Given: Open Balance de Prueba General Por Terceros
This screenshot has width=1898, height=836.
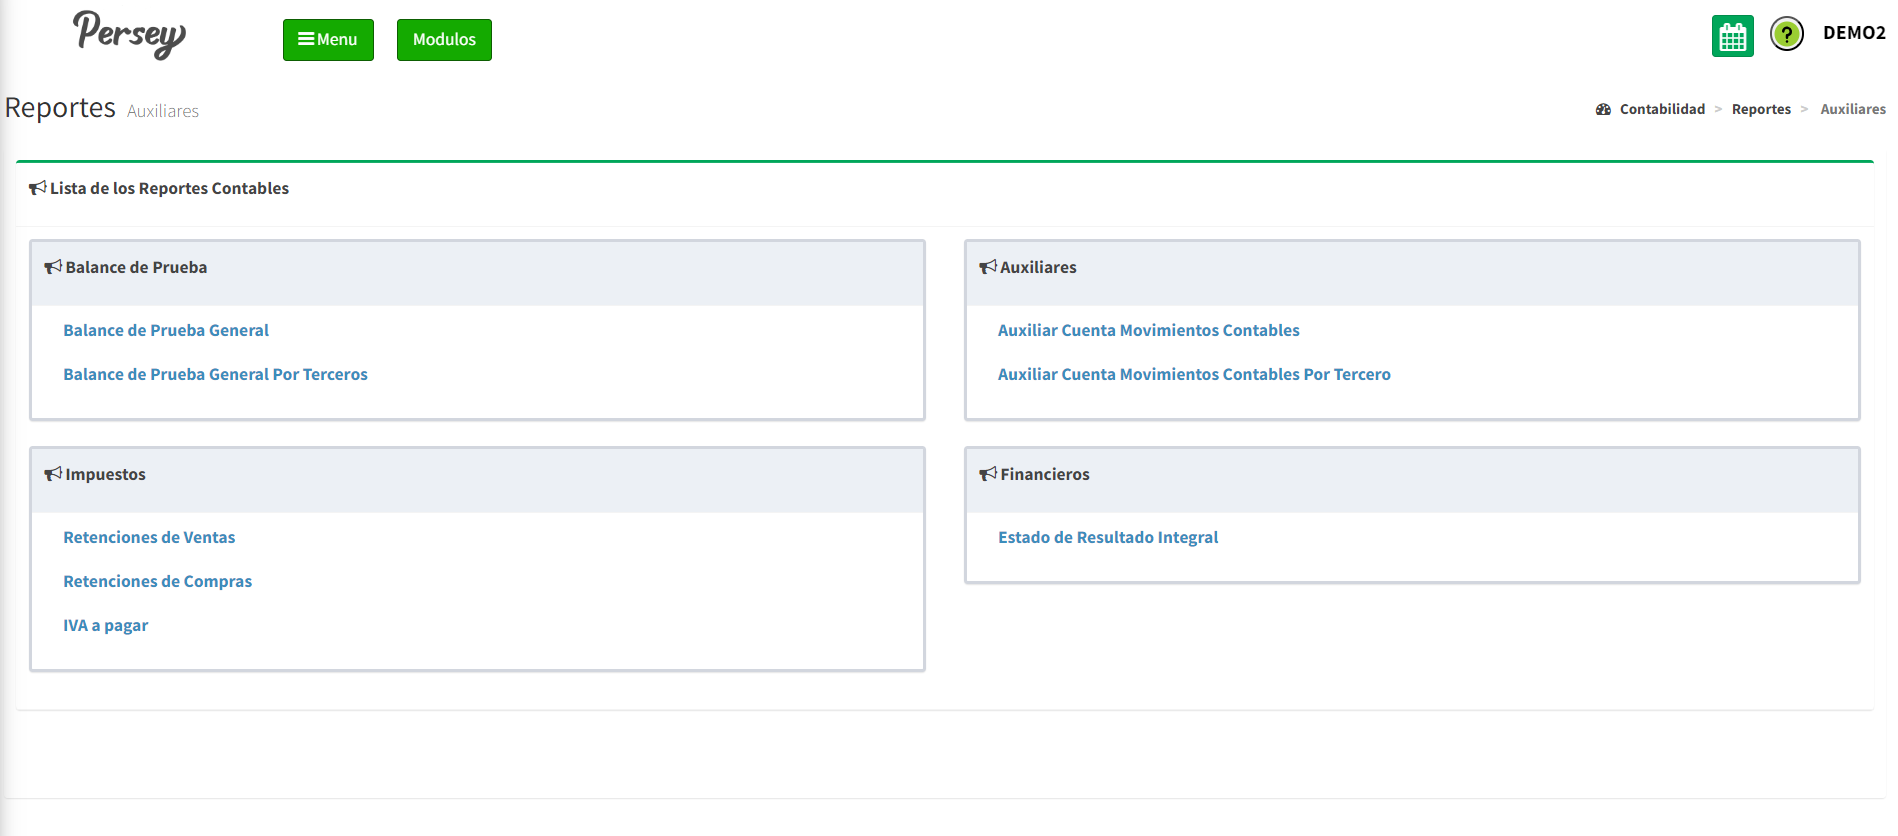Looking at the screenshot, I should pos(215,374).
